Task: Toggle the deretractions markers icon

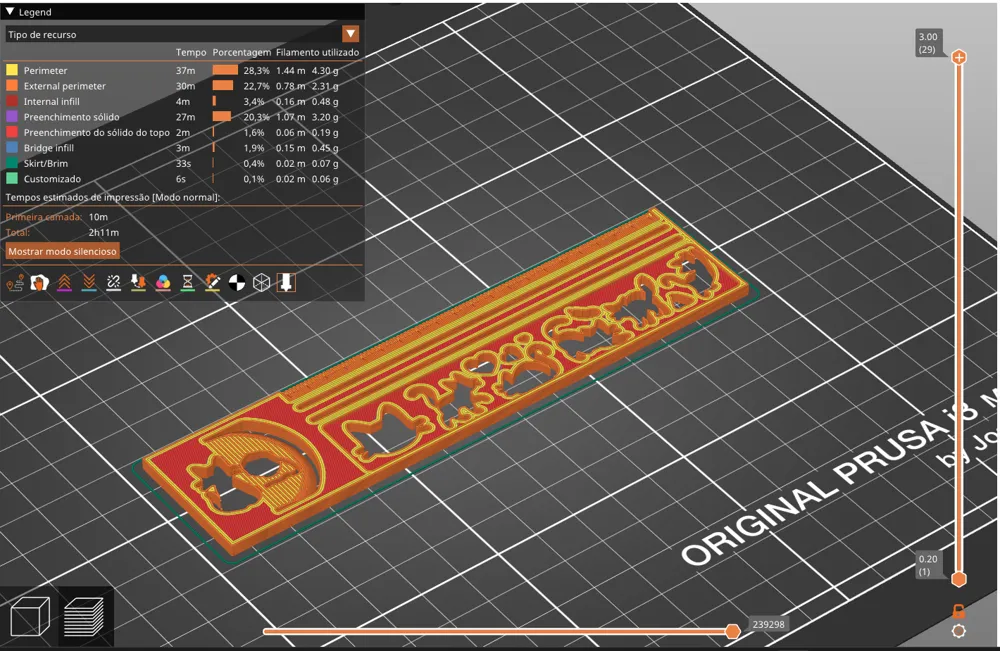Action: click(x=89, y=283)
